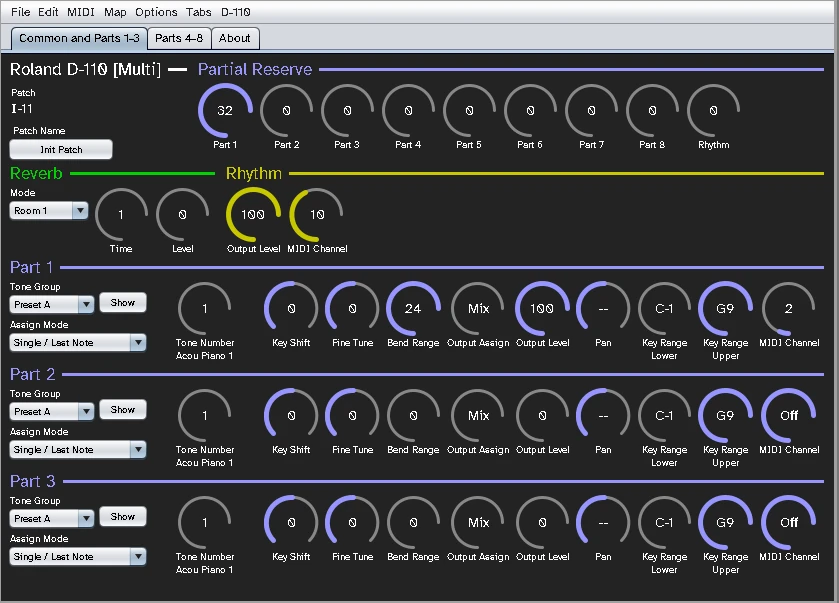Open the Options menu
This screenshot has height=603, width=839.
click(156, 12)
